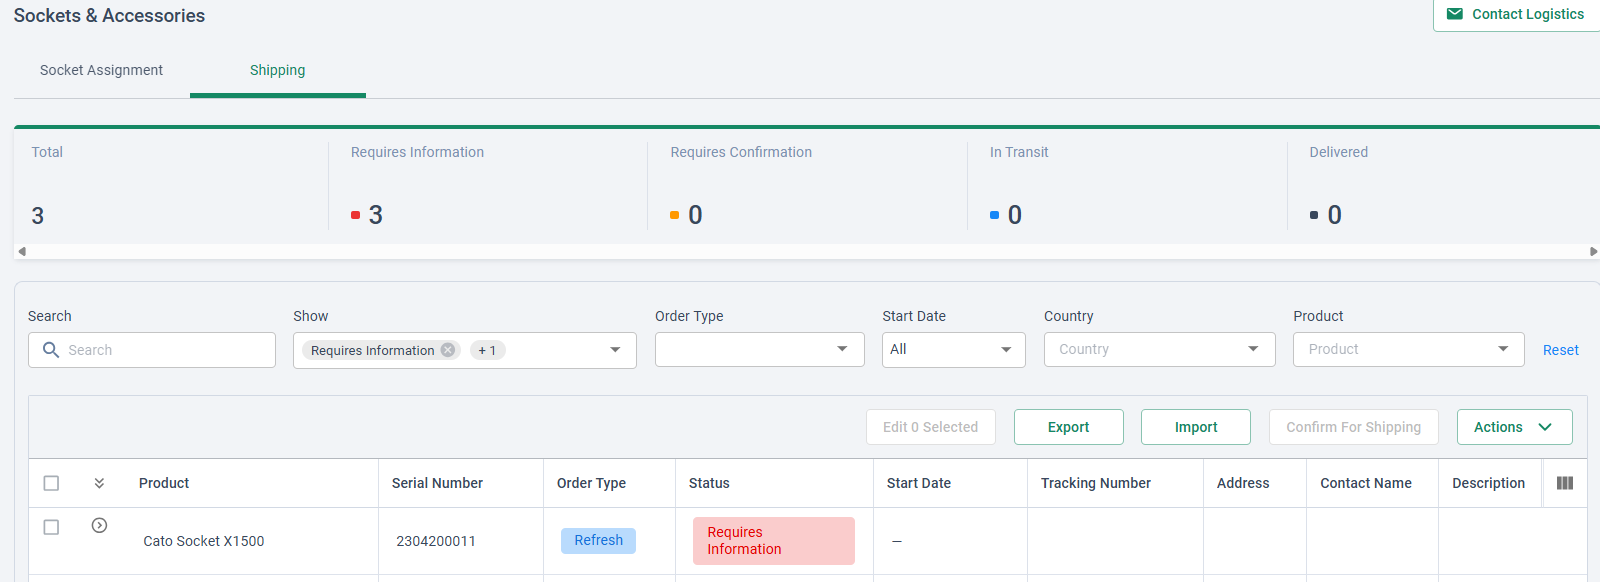The image size is (1600, 582).
Task: Click the Export button
Action: (1069, 427)
